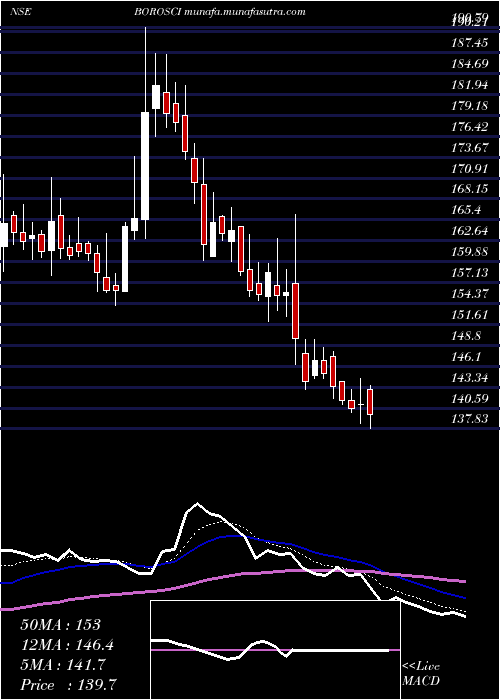Click the 5MA : 141.7 readout
500x700 pixels.
coord(63,665)
